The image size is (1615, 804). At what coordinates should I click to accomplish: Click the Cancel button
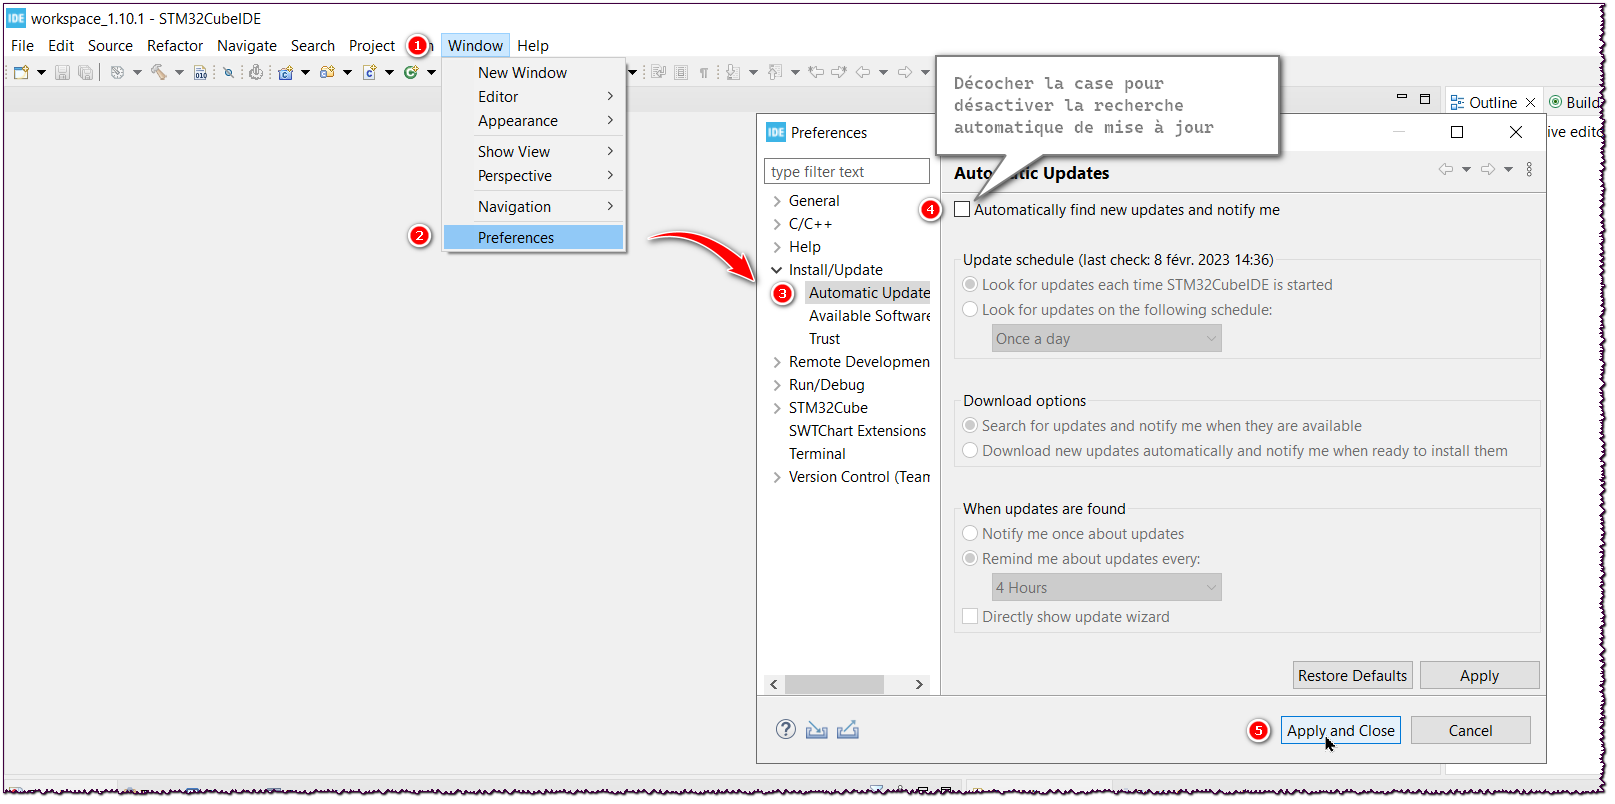[1470, 730]
